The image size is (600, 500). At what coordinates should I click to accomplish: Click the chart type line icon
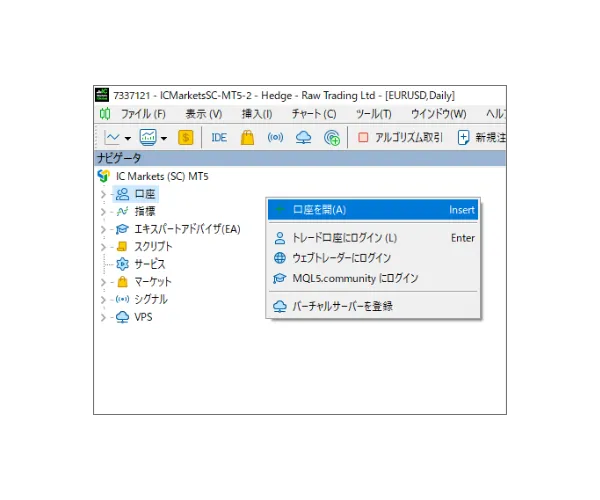pyautogui.click(x=112, y=137)
